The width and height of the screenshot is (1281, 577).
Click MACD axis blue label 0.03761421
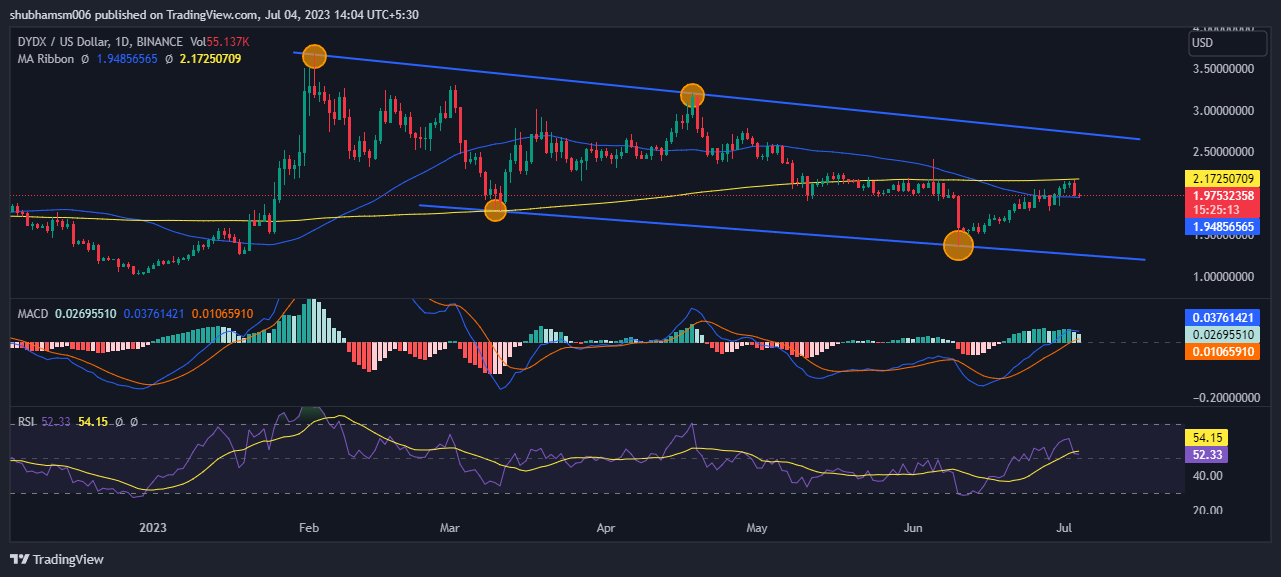(x=1221, y=317)
